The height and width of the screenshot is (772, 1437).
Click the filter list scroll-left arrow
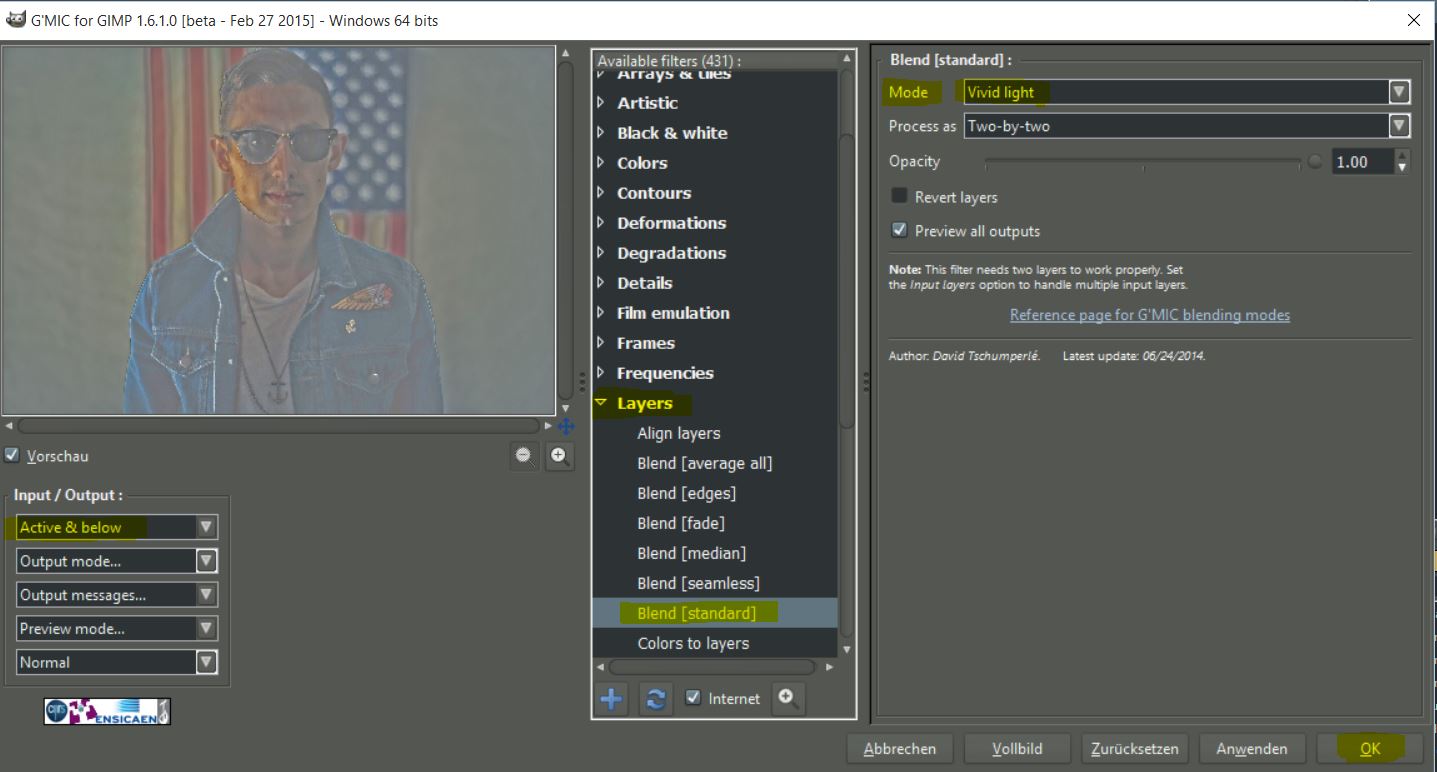pos(600,666)
